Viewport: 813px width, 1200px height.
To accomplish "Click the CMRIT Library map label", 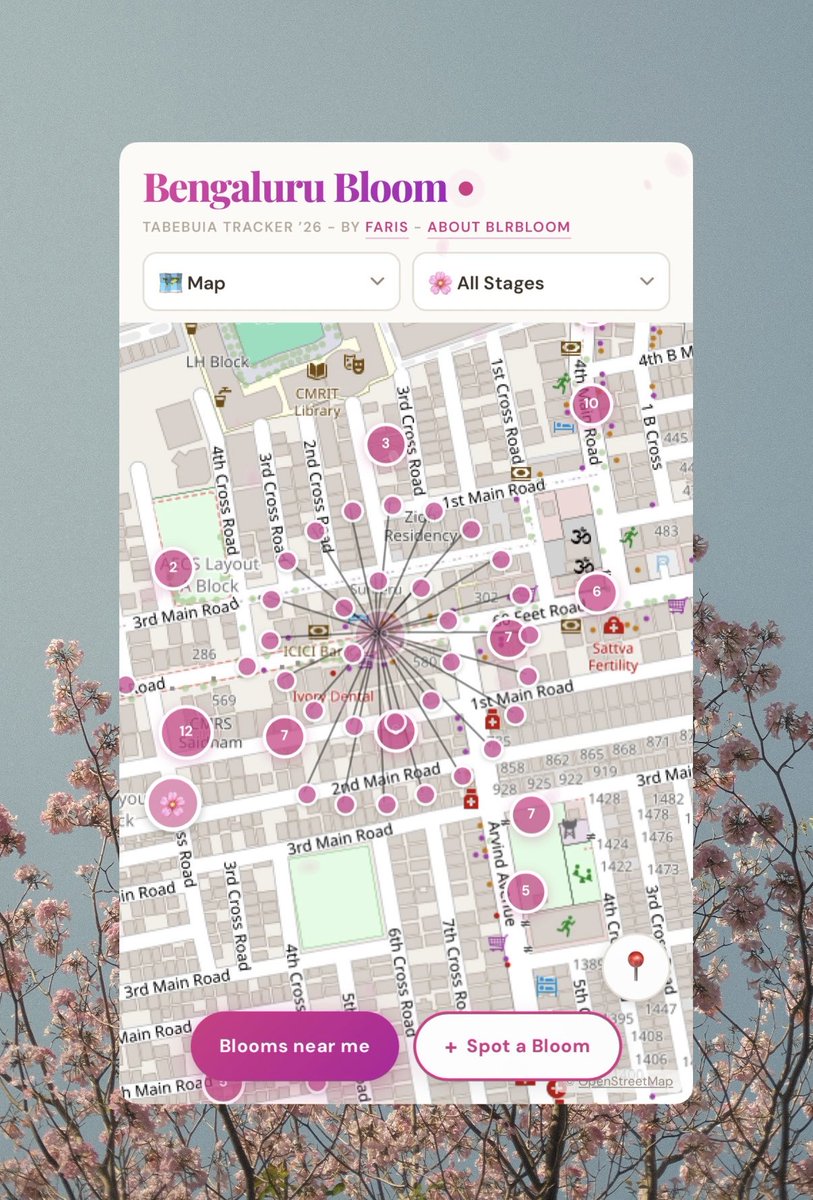I will [x=318, y=402].
